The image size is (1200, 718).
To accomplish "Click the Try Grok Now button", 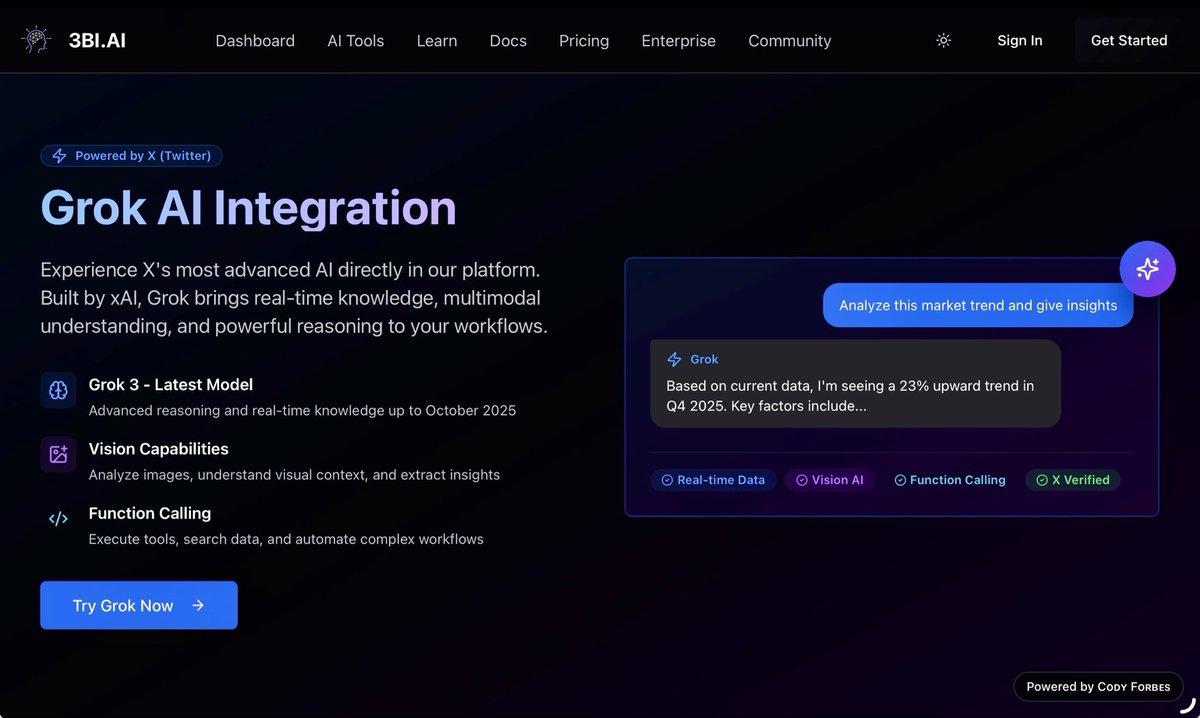I will [x=138, y=605].
